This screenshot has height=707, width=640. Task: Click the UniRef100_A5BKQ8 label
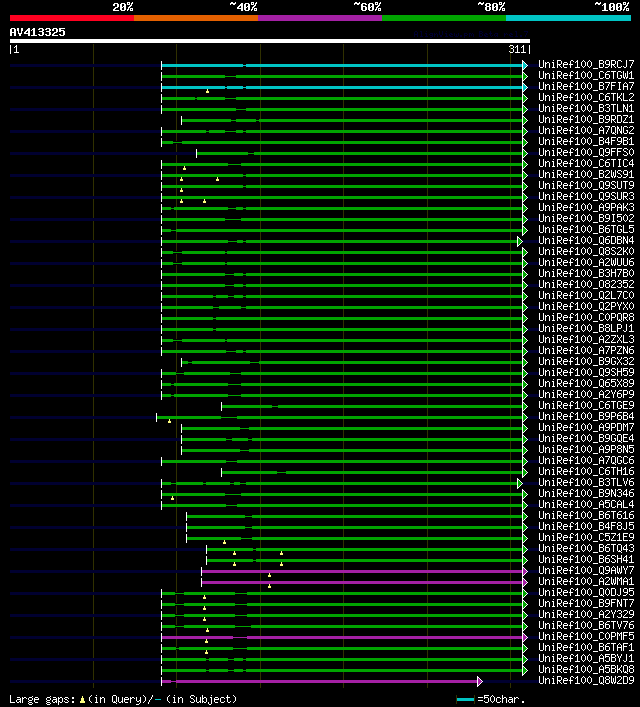pyautogui.click(x=586, y=670)
